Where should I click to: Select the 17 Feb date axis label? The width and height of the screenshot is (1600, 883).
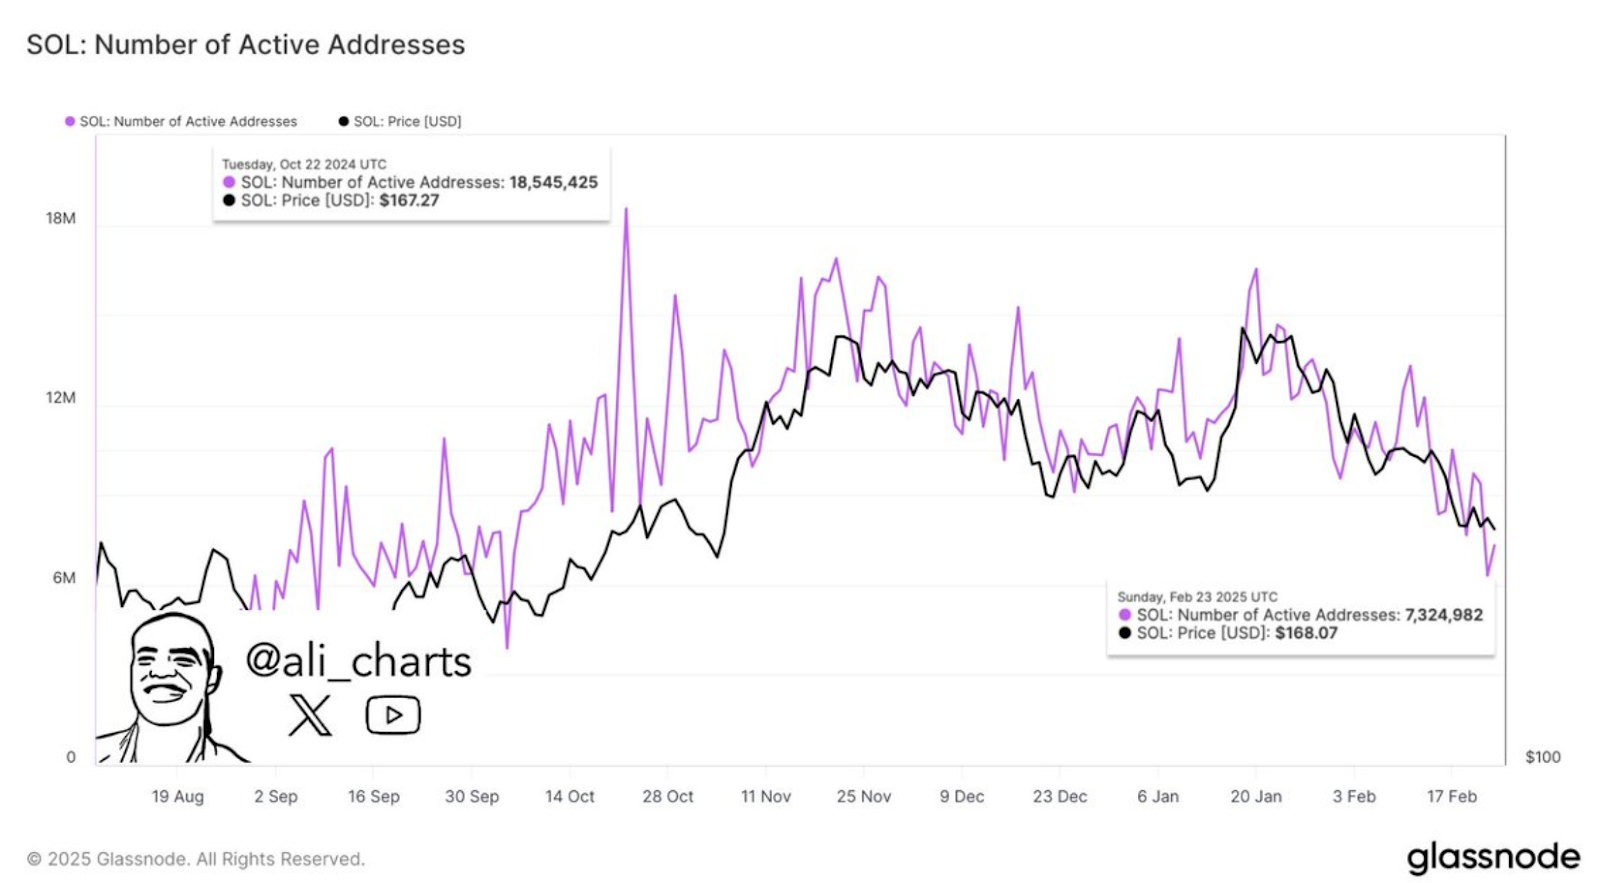pos(1451,796)
